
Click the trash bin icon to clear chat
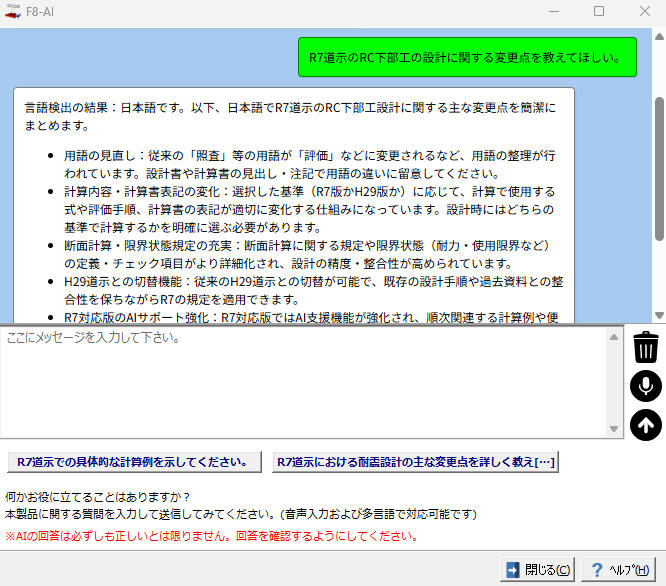pyautogui.click(x=646, y=347)
